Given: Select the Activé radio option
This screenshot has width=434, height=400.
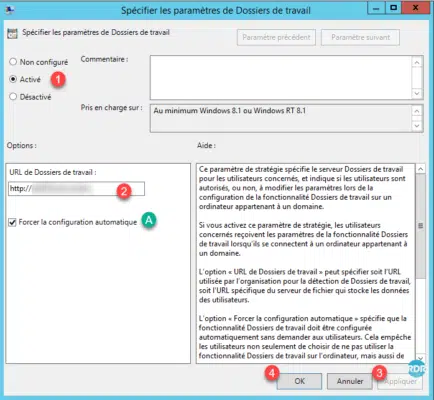Looking at the screenshot, I should point(13,79).
